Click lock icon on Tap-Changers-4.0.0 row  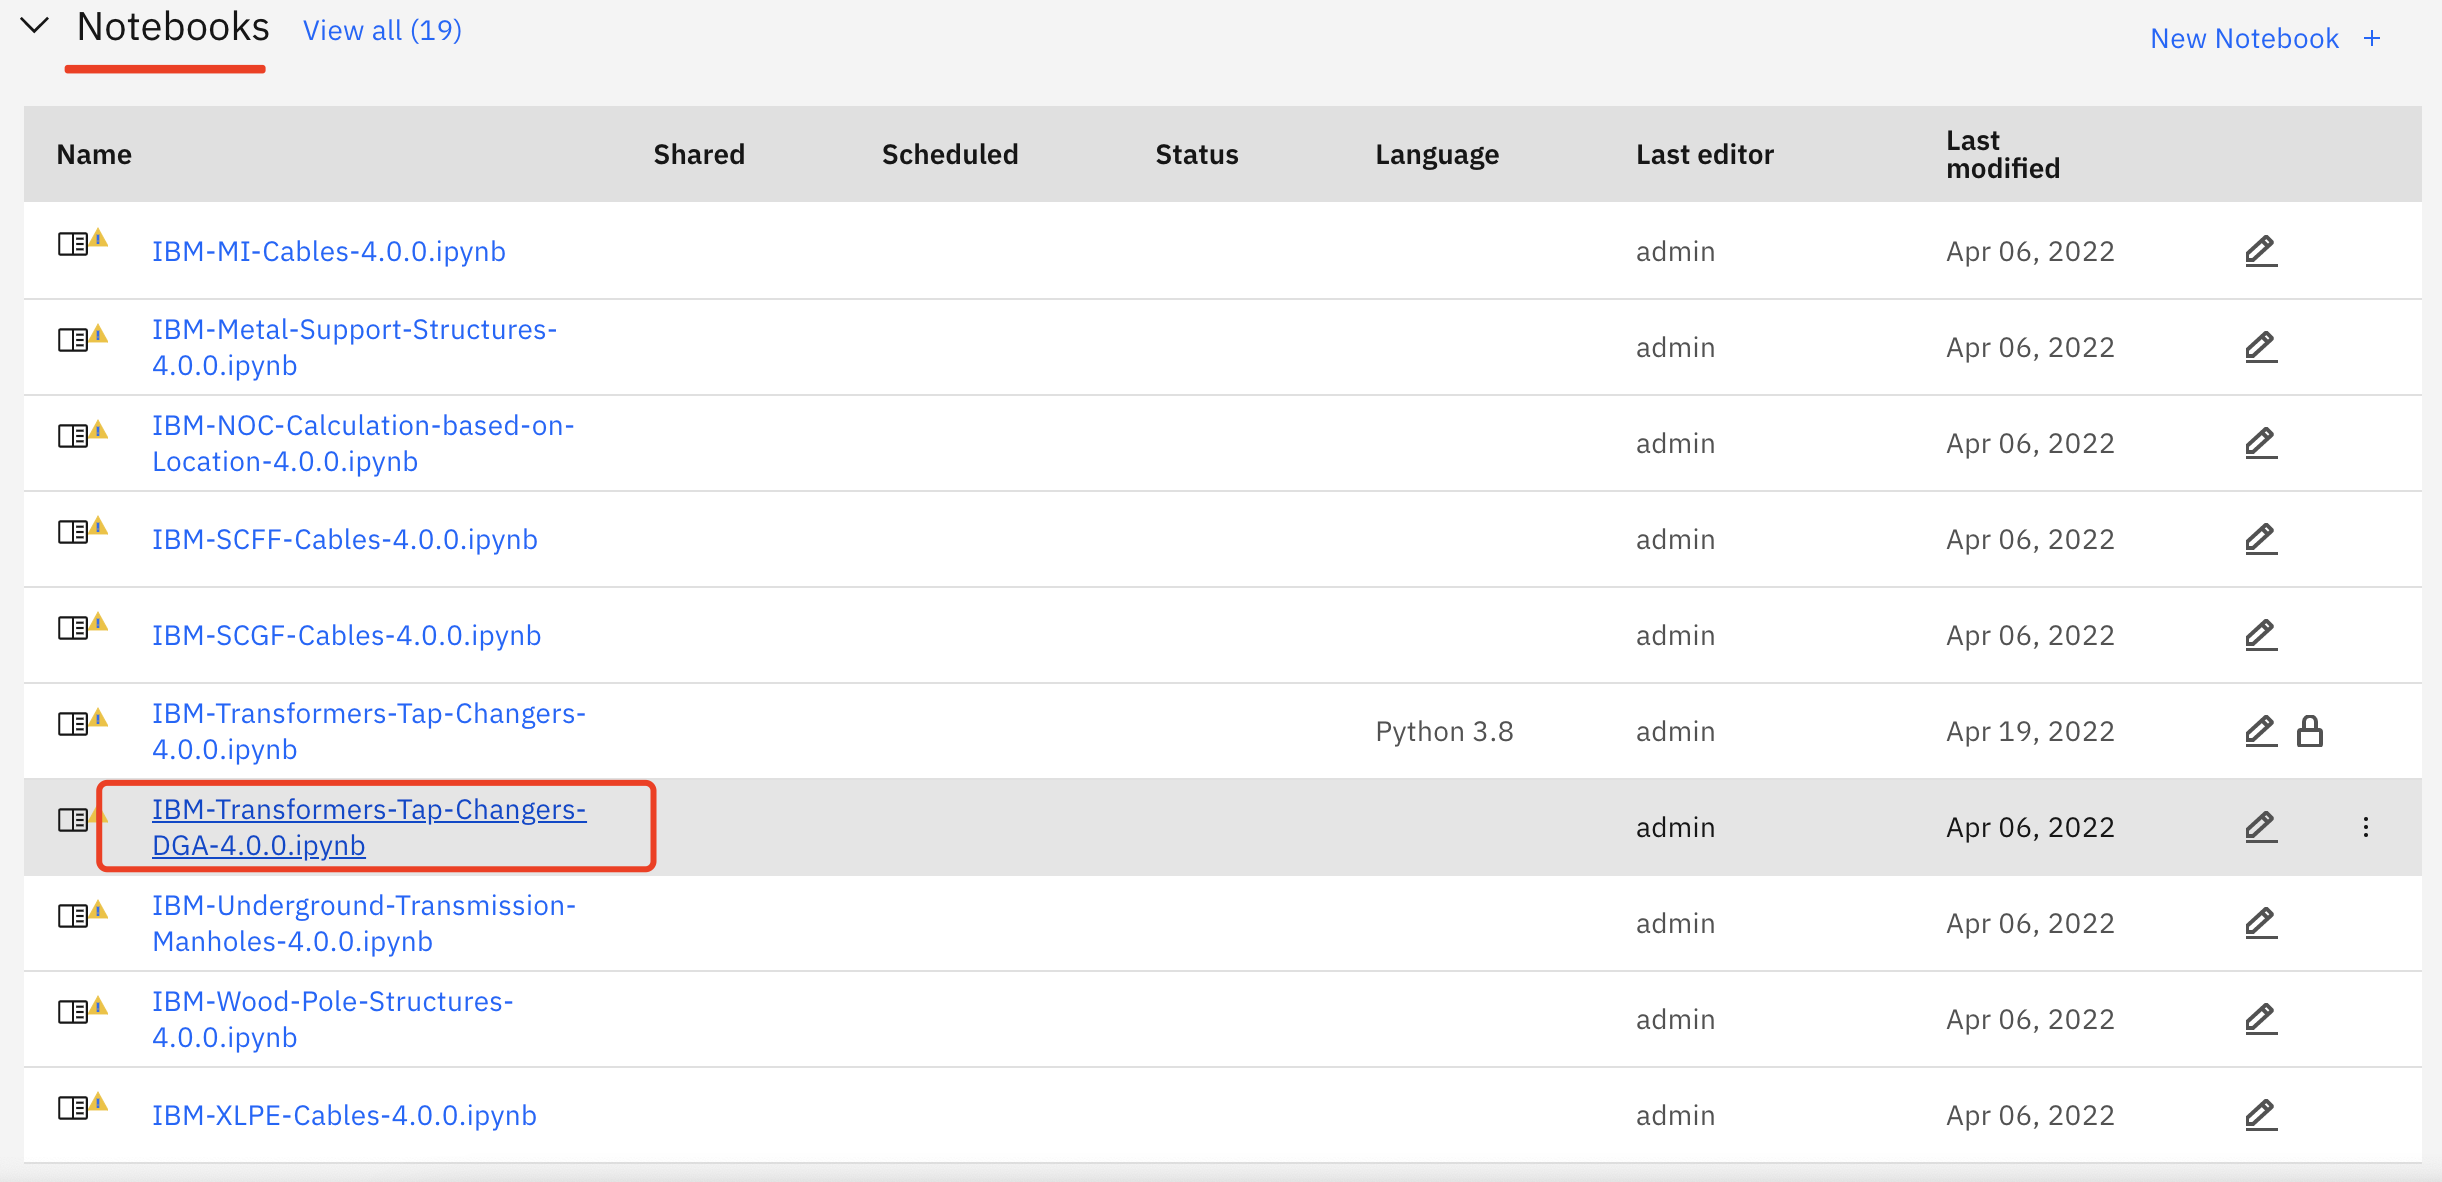[2310, 731]
